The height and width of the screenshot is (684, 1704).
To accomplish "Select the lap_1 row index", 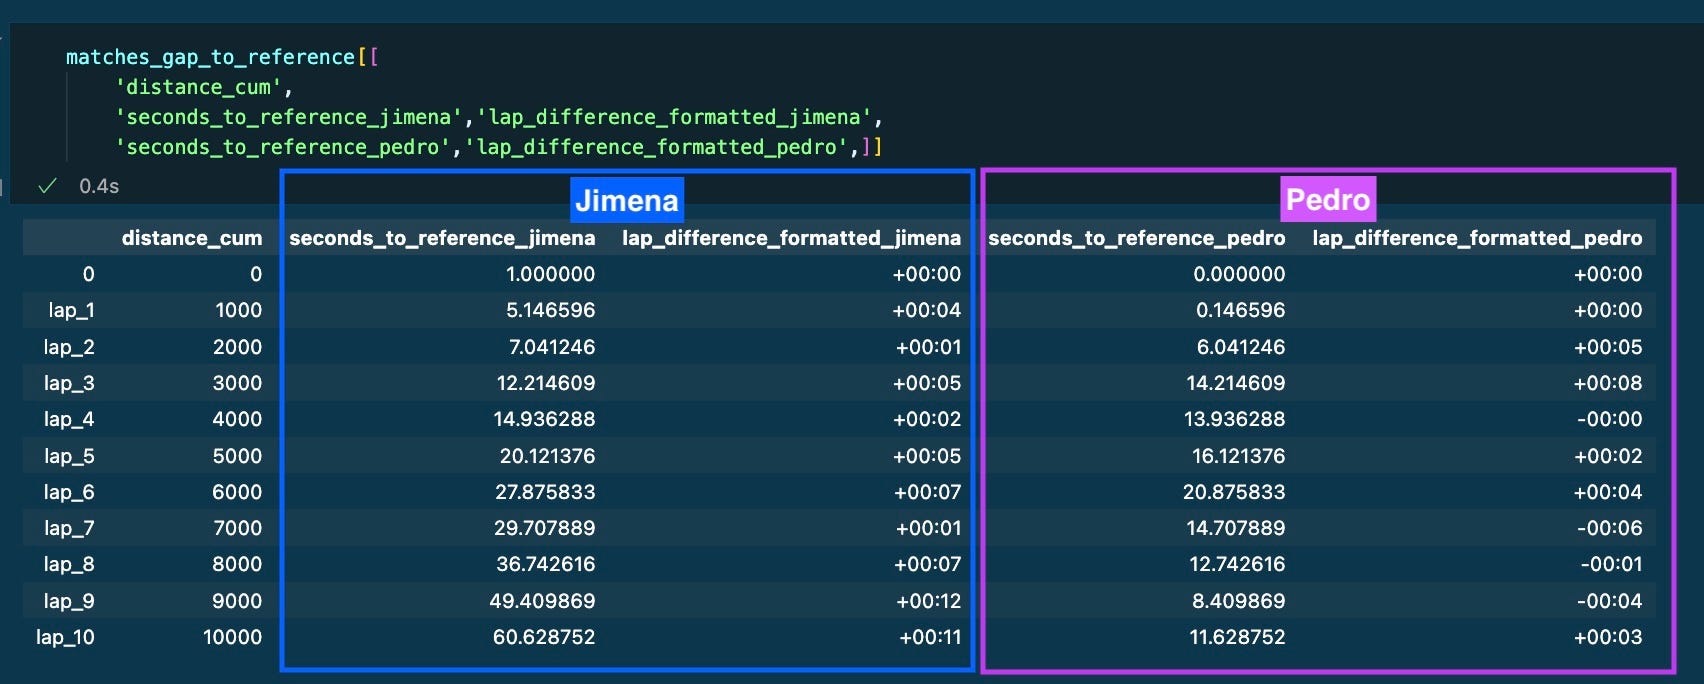I will (71, 310).
